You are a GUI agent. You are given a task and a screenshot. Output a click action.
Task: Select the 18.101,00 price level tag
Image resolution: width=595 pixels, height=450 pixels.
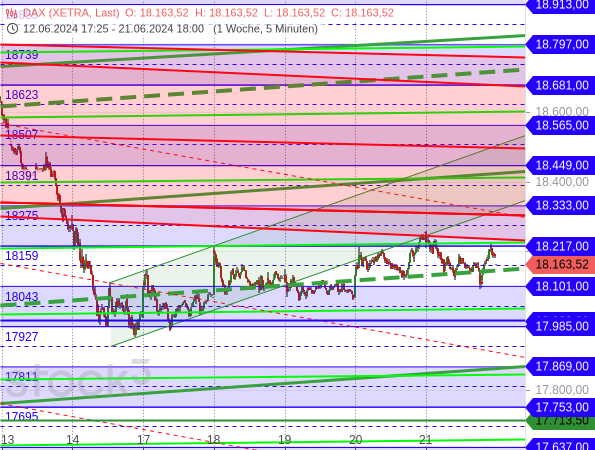pos(560,286)
